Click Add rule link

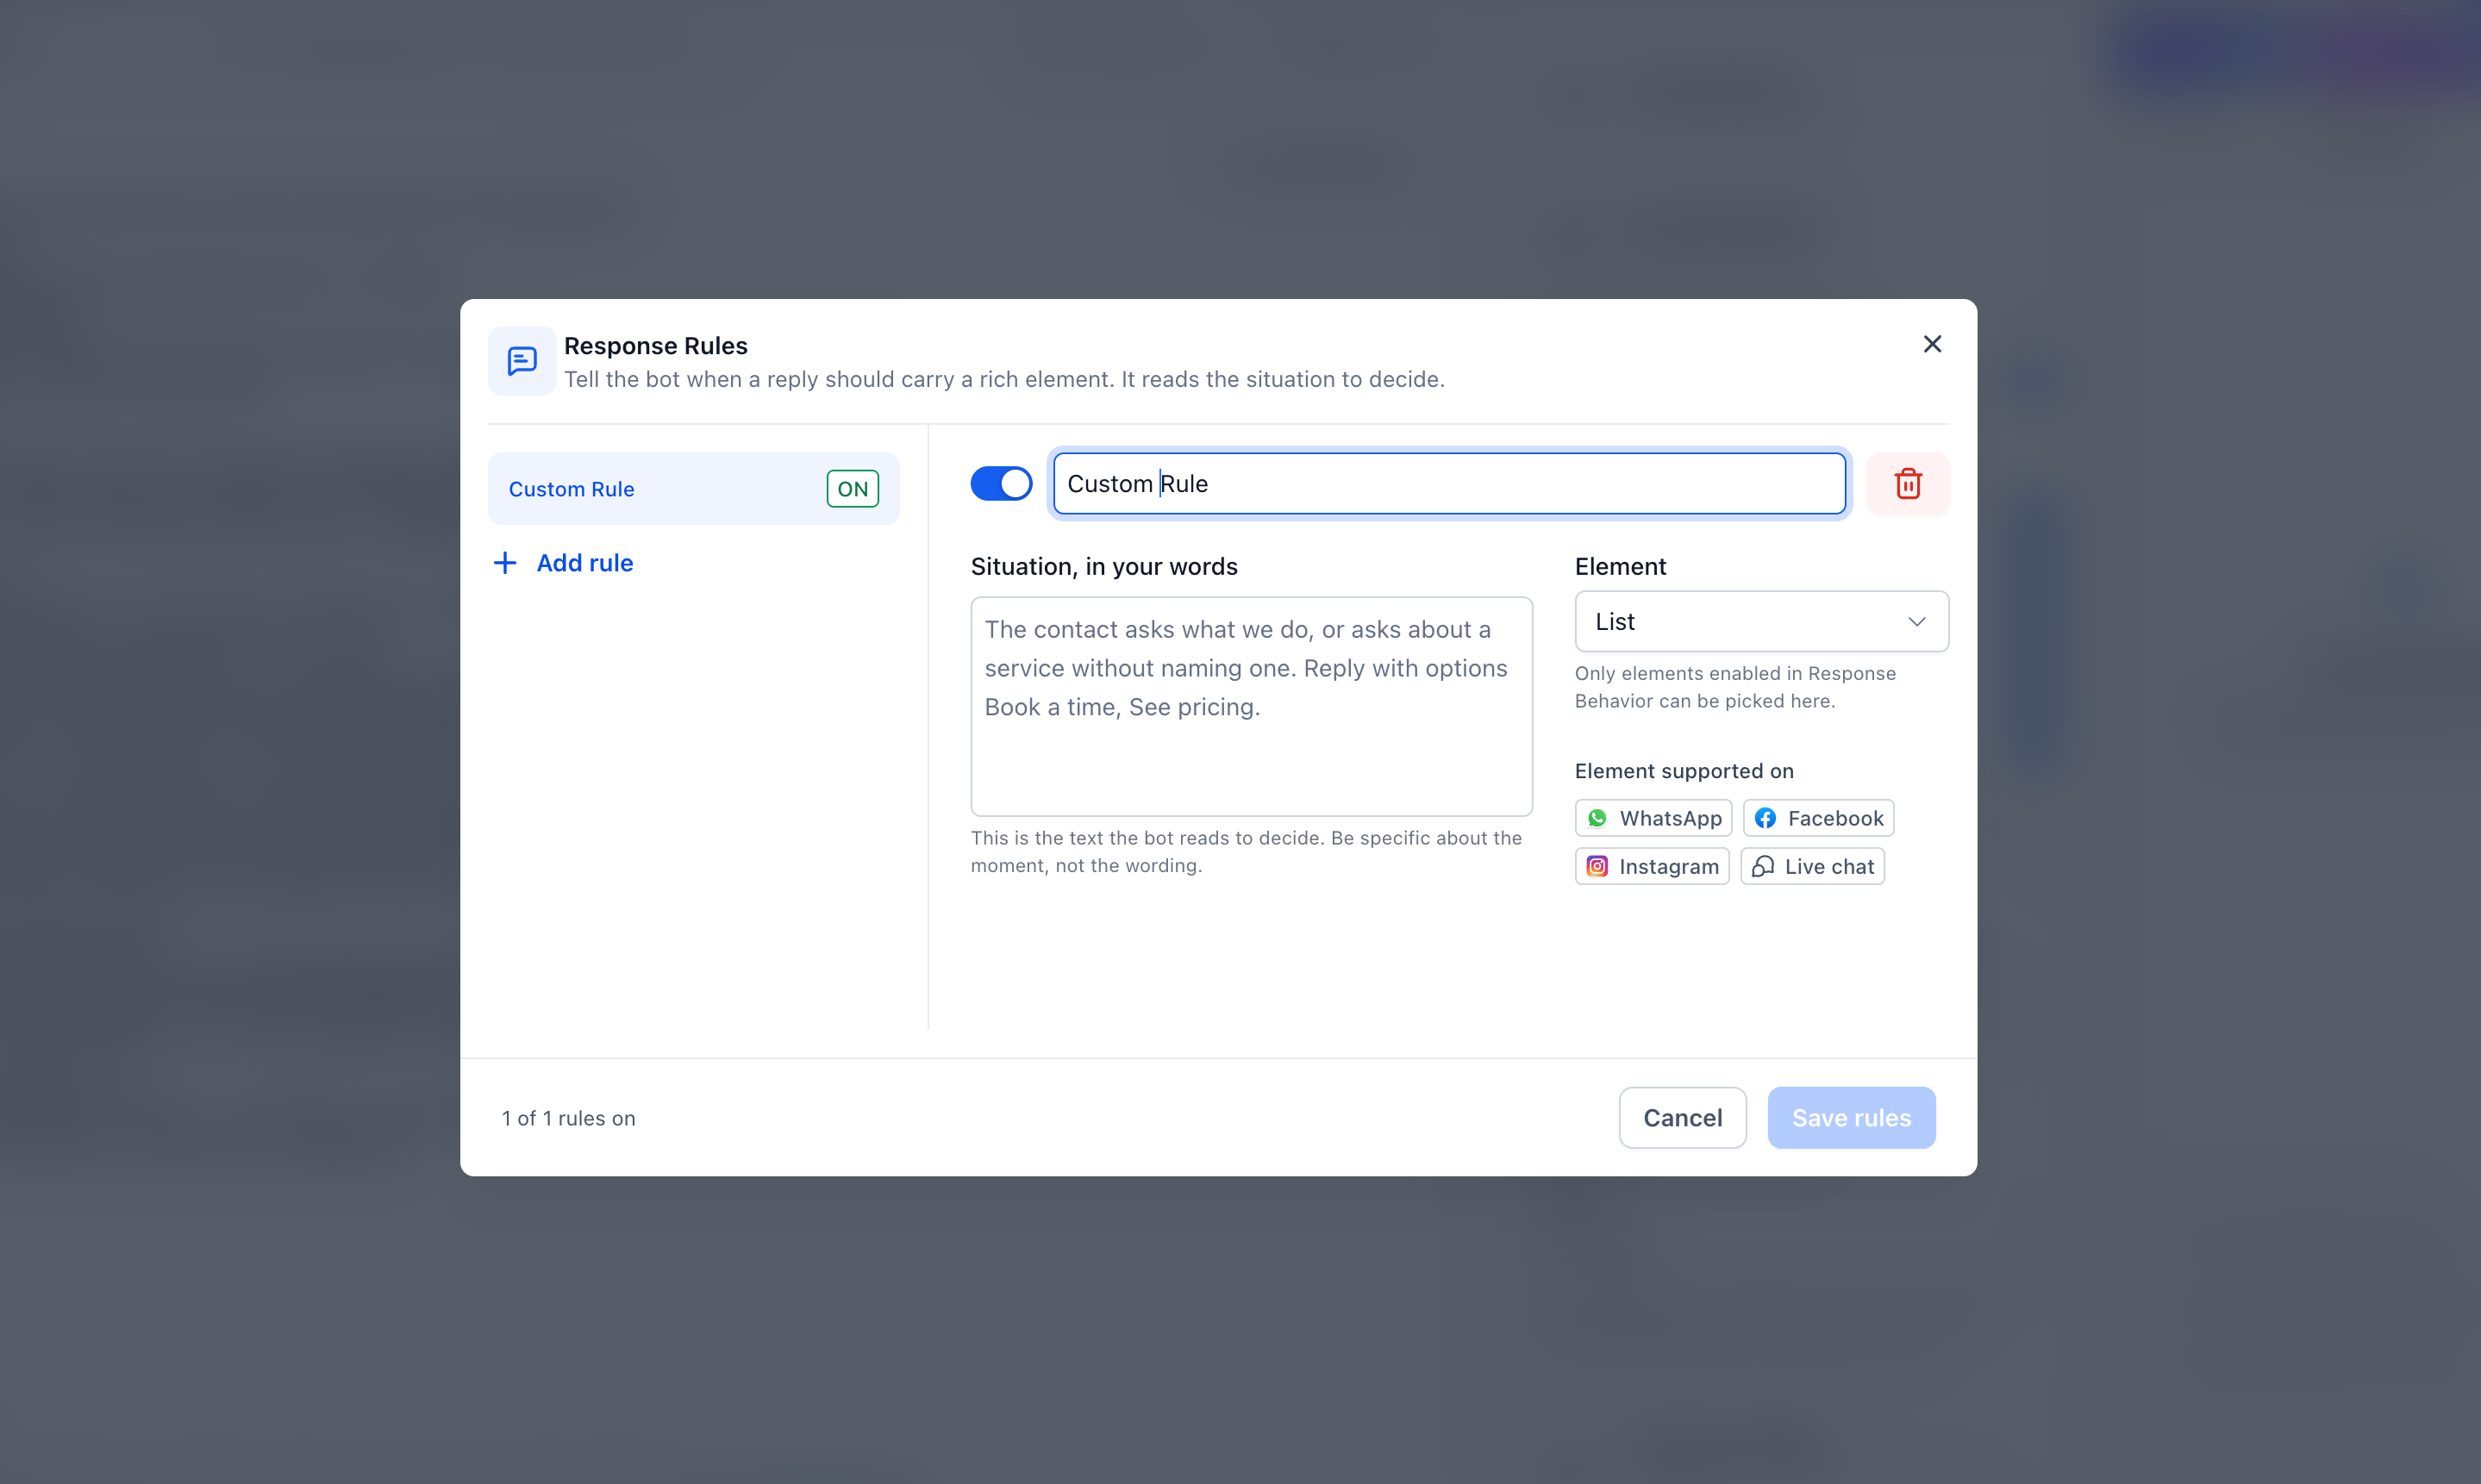point(563,563)
